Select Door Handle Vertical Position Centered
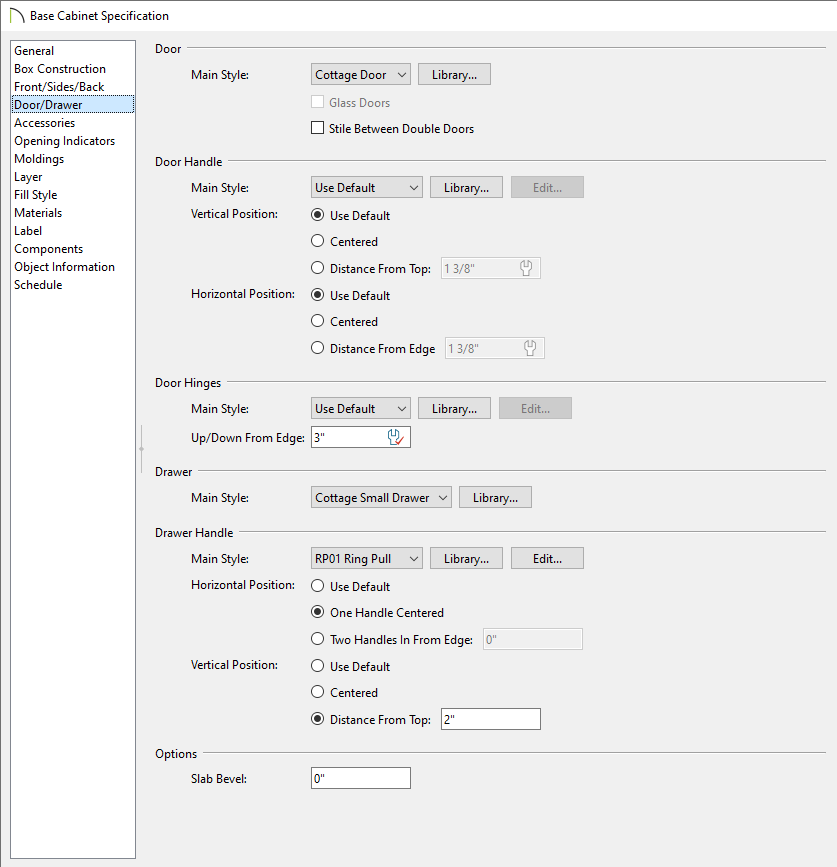 click(317, 241)
